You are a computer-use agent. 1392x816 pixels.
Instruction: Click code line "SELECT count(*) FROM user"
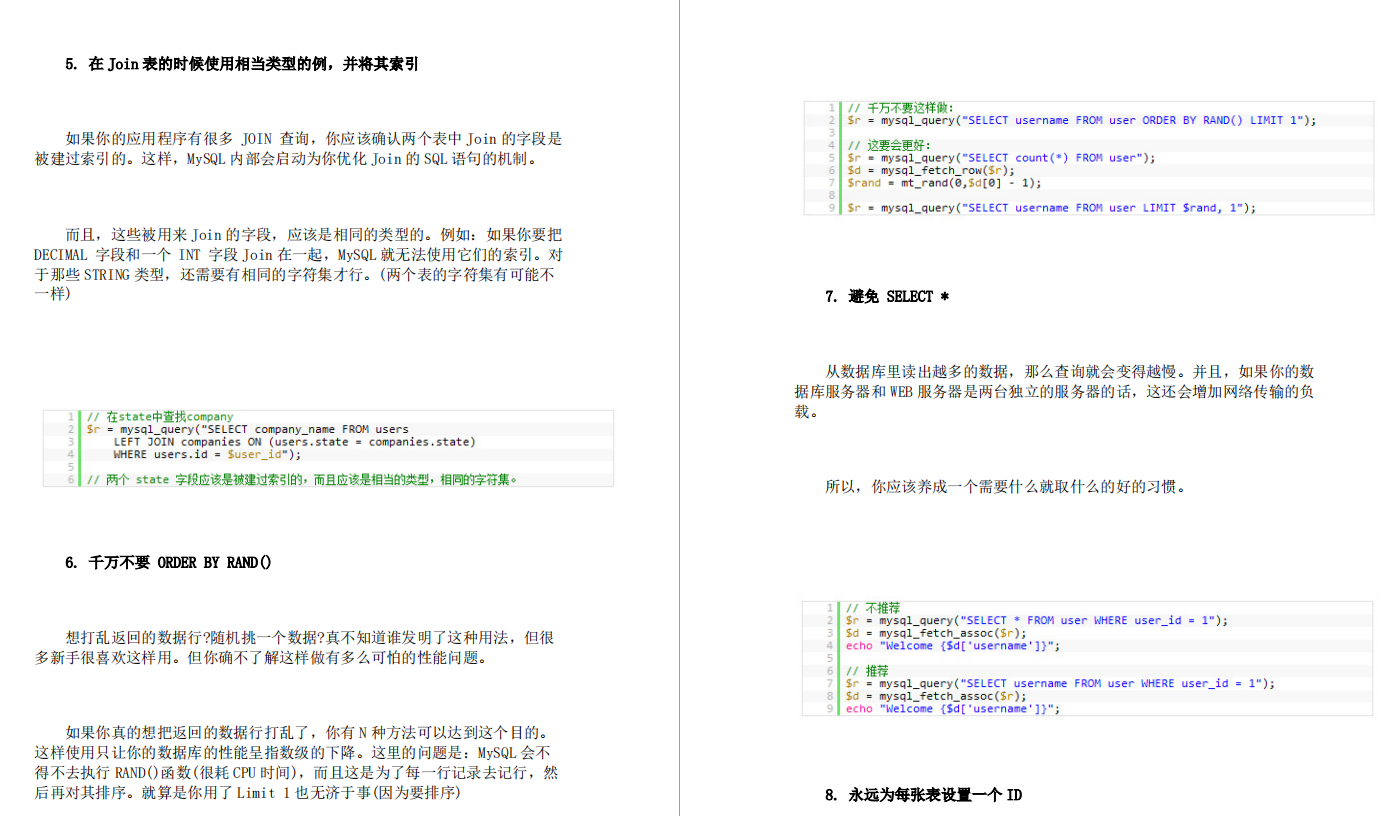tap(1001, 157)
